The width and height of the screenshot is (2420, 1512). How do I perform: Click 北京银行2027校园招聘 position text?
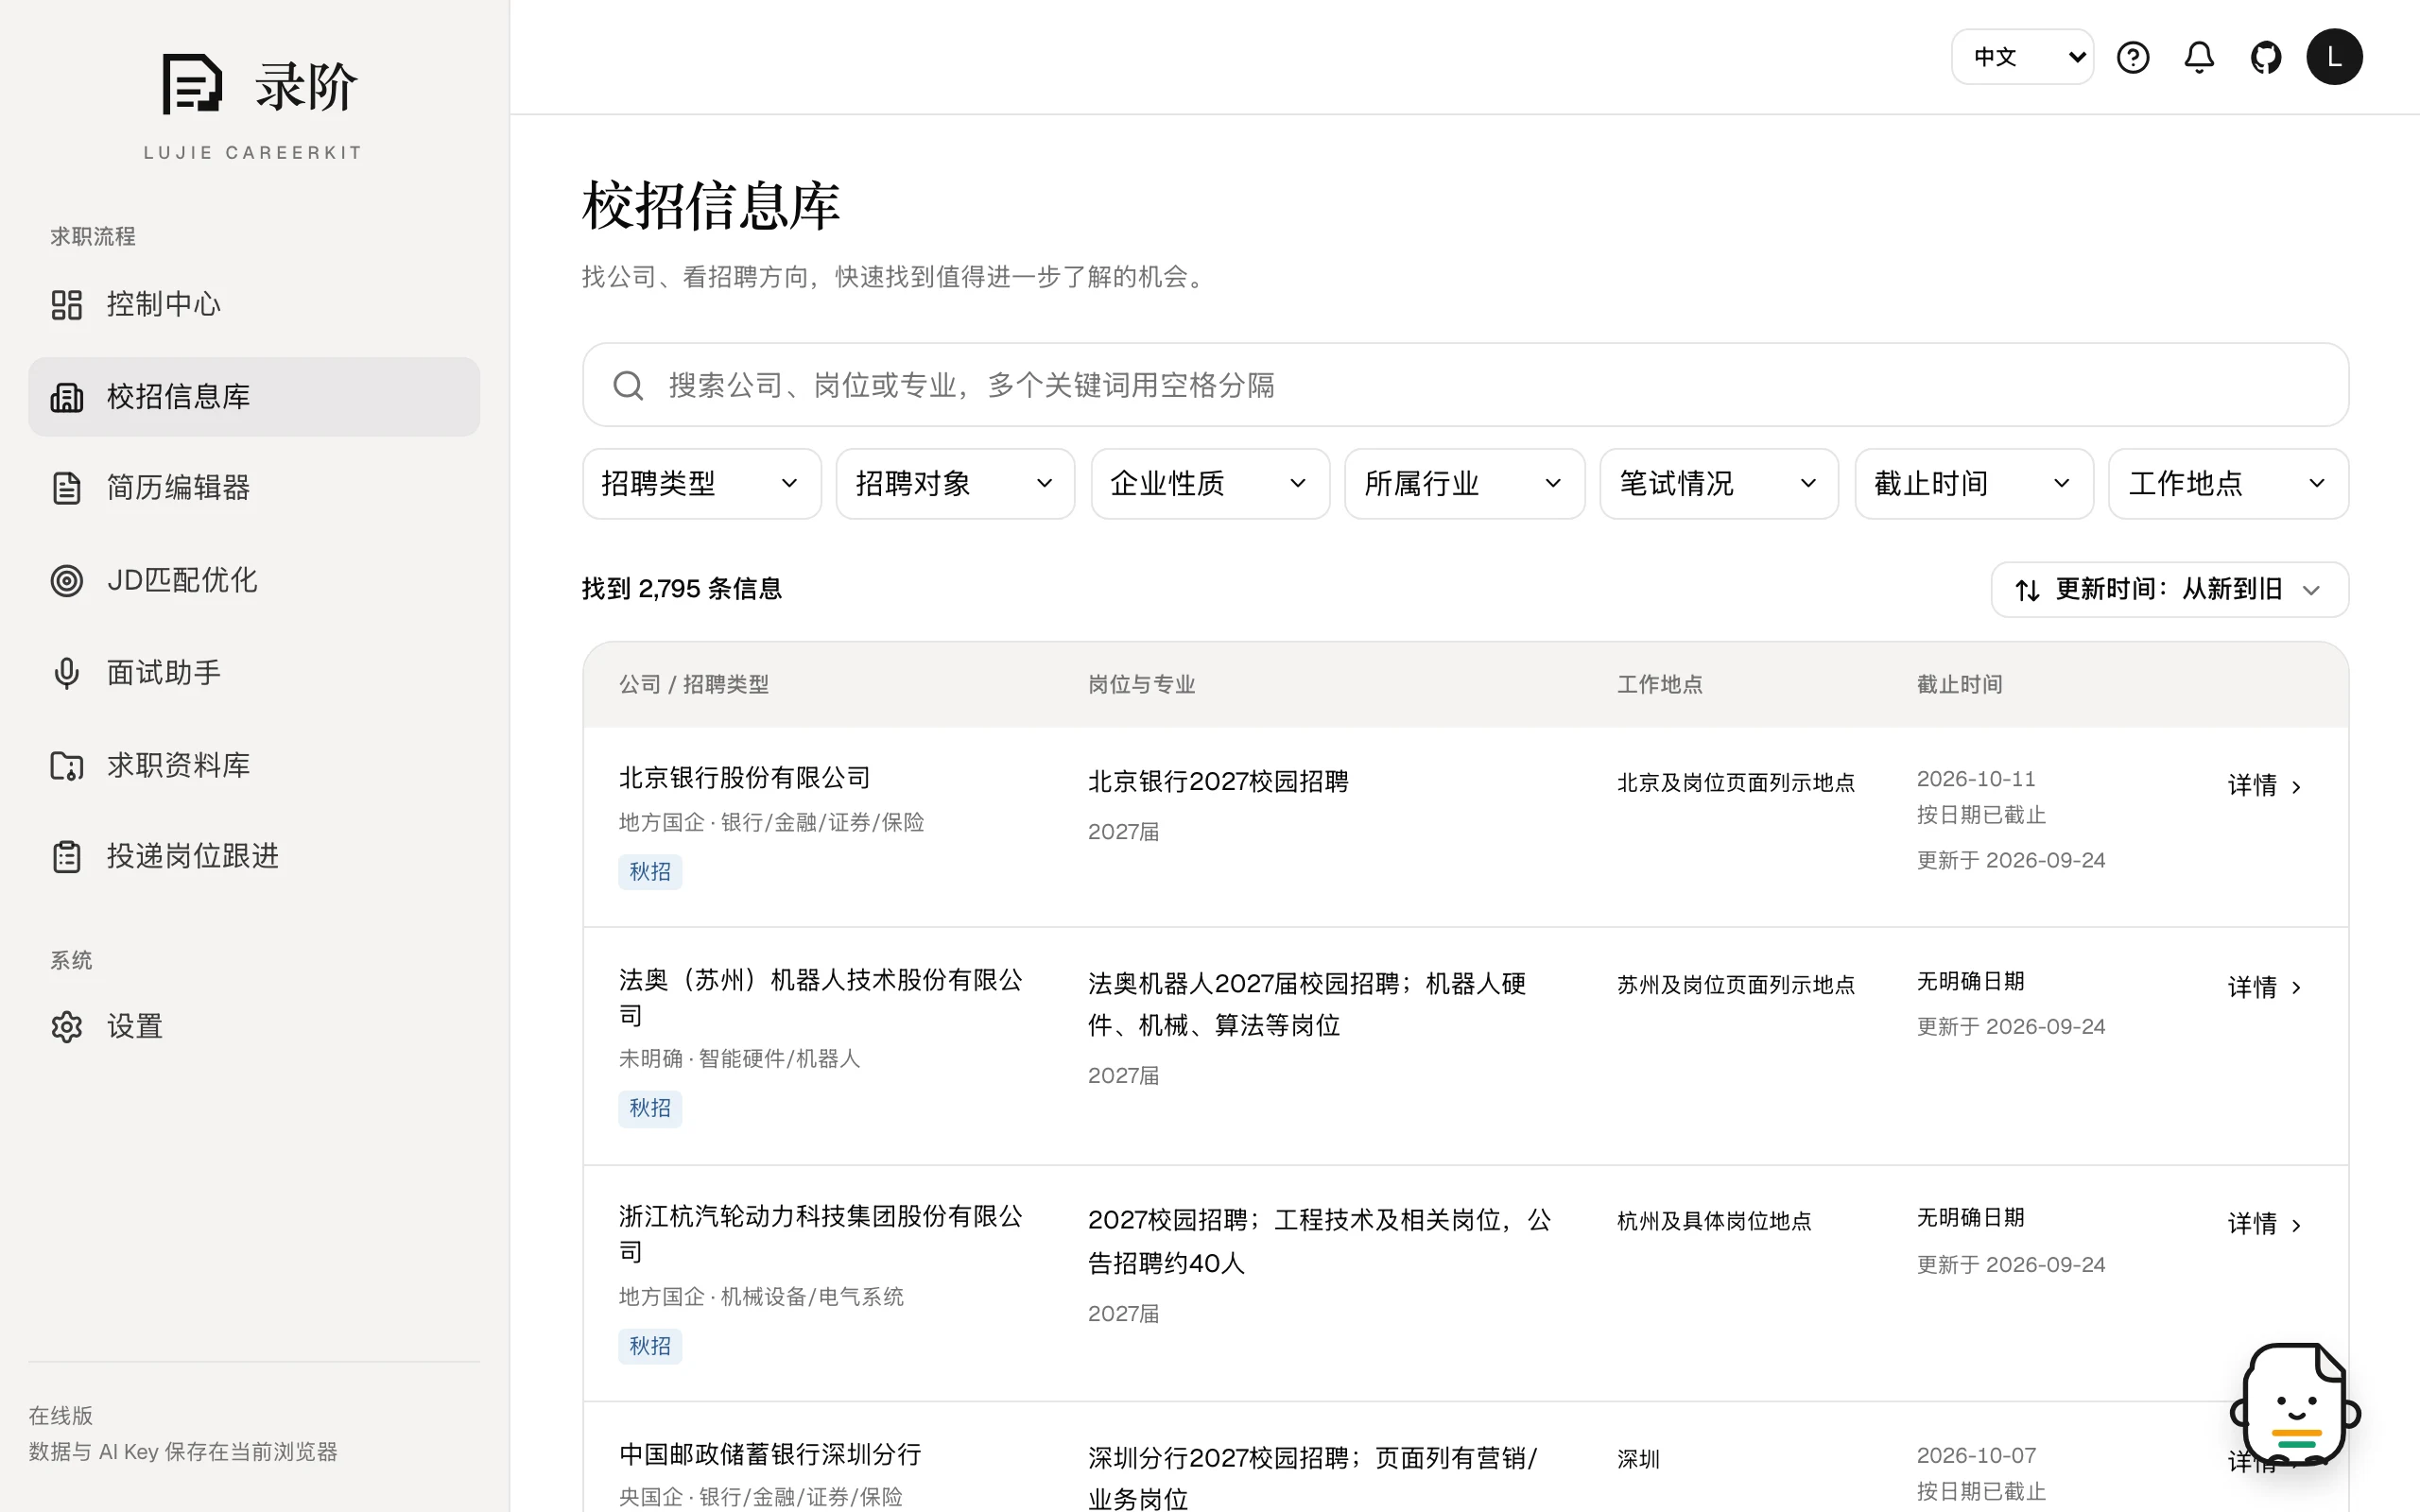point(1218,781)
